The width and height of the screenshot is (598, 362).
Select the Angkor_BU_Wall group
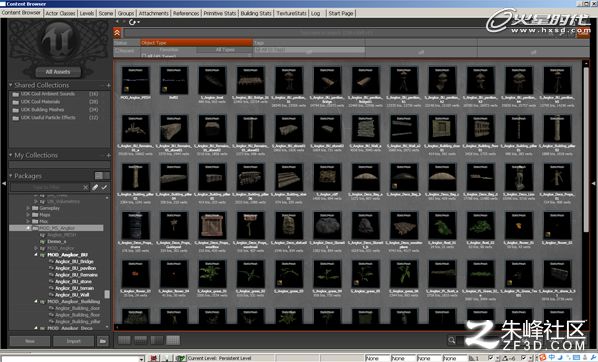(72, 295)
